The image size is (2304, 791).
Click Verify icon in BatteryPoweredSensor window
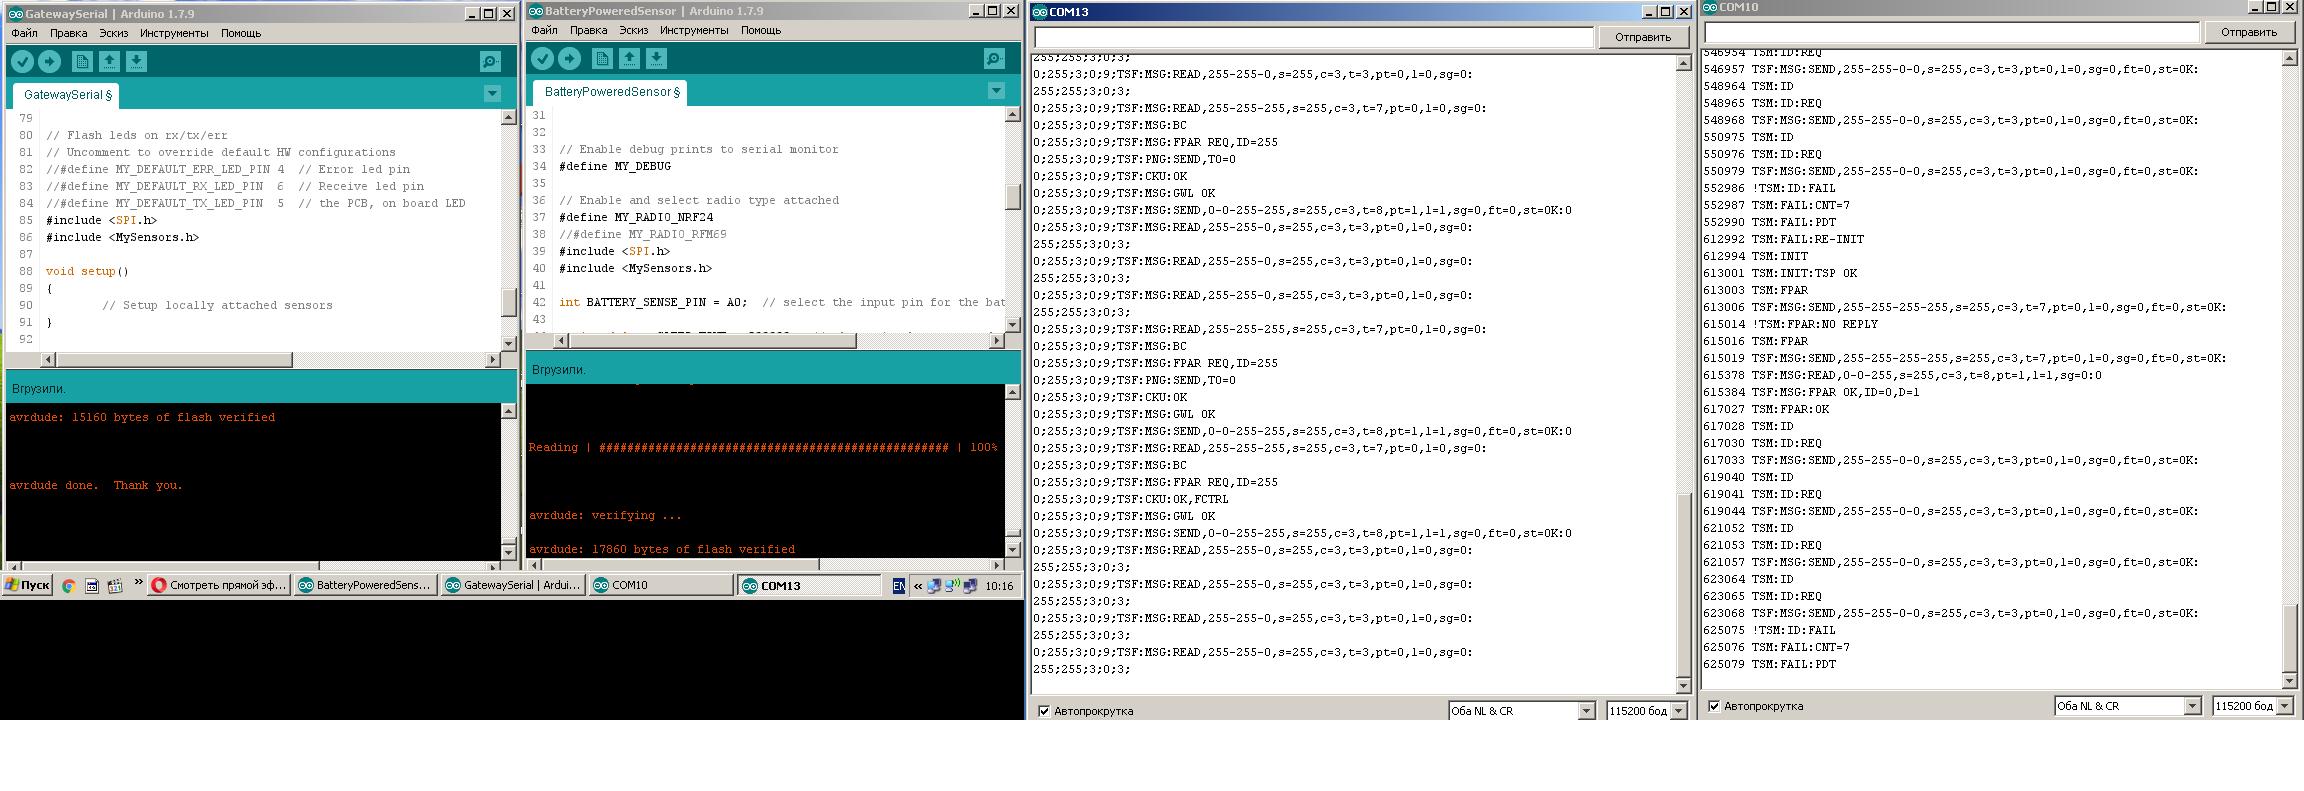(542, 59)
